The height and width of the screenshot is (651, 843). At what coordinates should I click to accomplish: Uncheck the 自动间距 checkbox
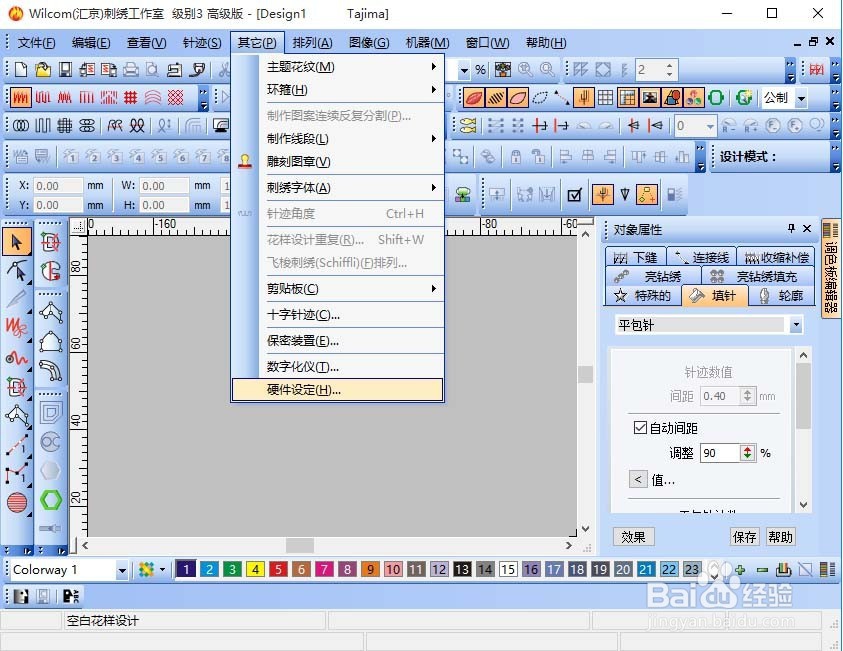pyautogui.click(x=639, y=427)
